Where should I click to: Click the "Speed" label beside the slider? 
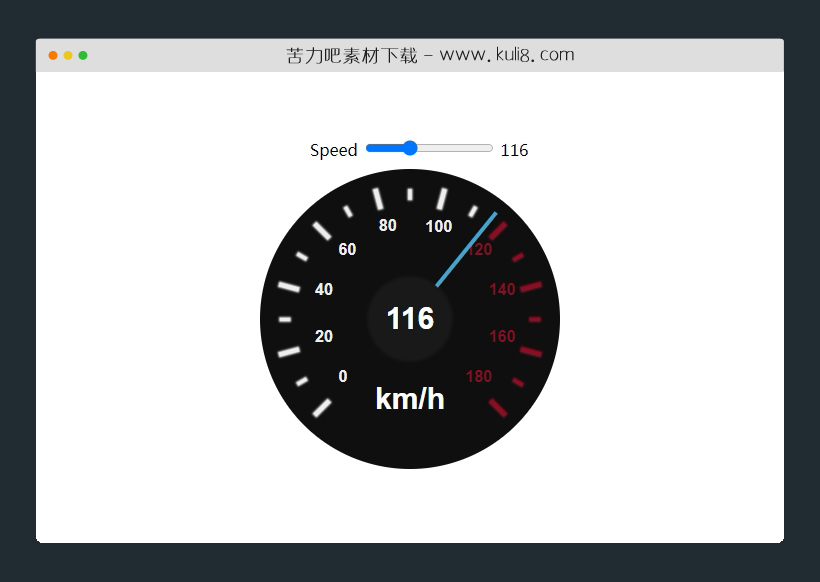coord(333,150)
